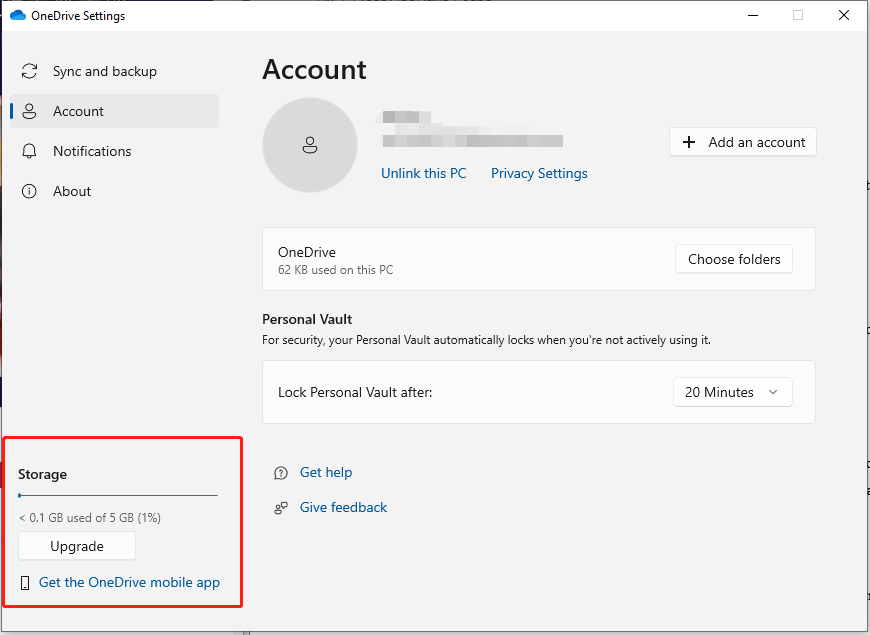Click the Sync and backup arrows icon
The image size is (870, 635).
pos(30,72)
